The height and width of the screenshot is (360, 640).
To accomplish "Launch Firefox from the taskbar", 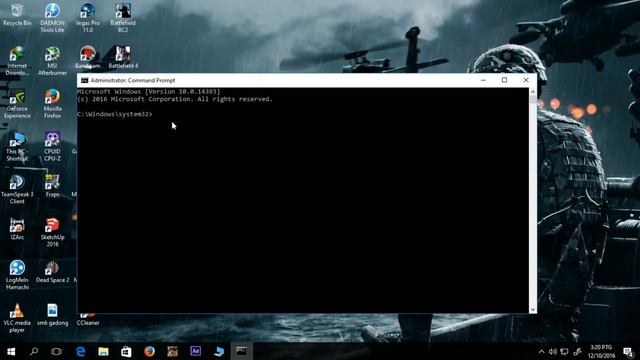I will tap(149, 351).
